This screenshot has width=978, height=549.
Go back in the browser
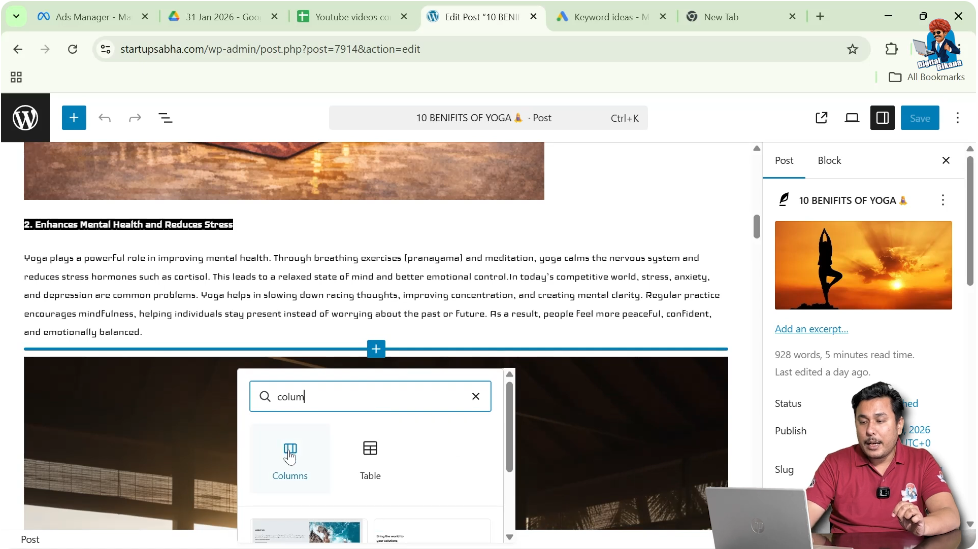(x=17, y=49)
